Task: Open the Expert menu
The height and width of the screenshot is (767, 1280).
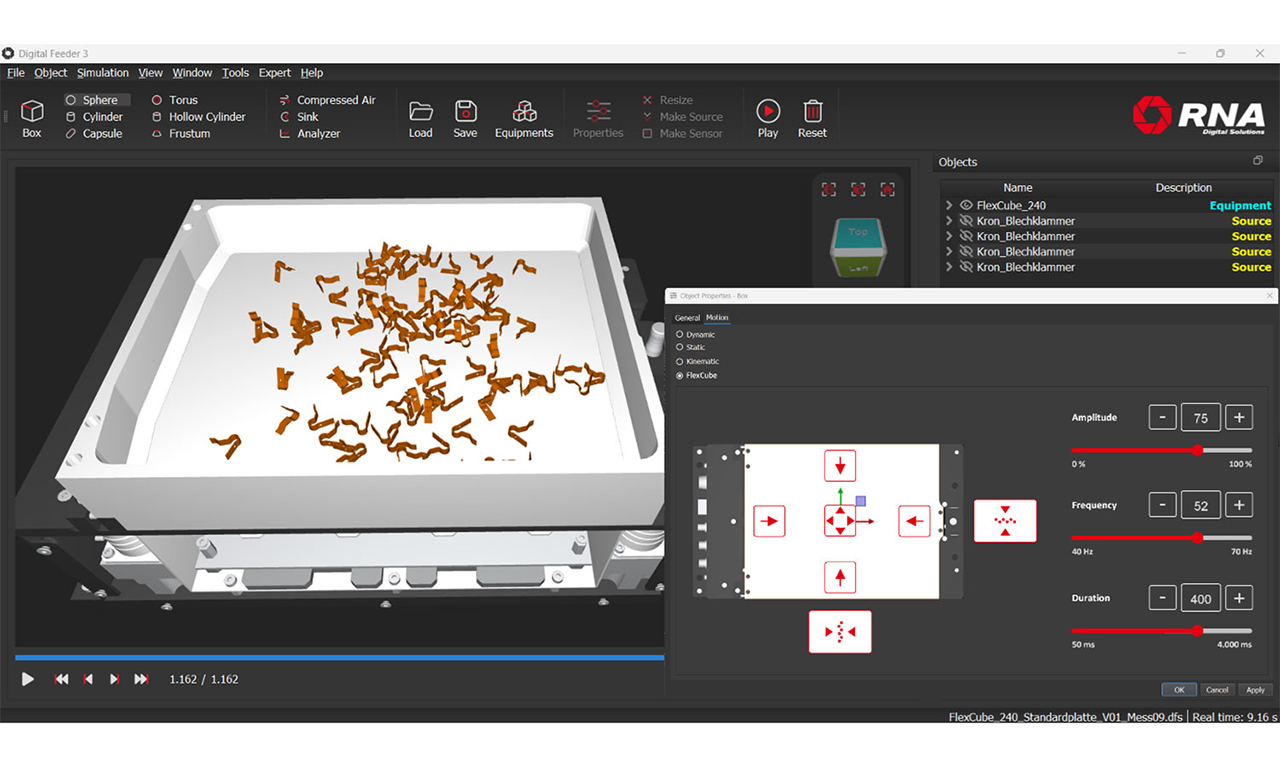Action: 275,73
